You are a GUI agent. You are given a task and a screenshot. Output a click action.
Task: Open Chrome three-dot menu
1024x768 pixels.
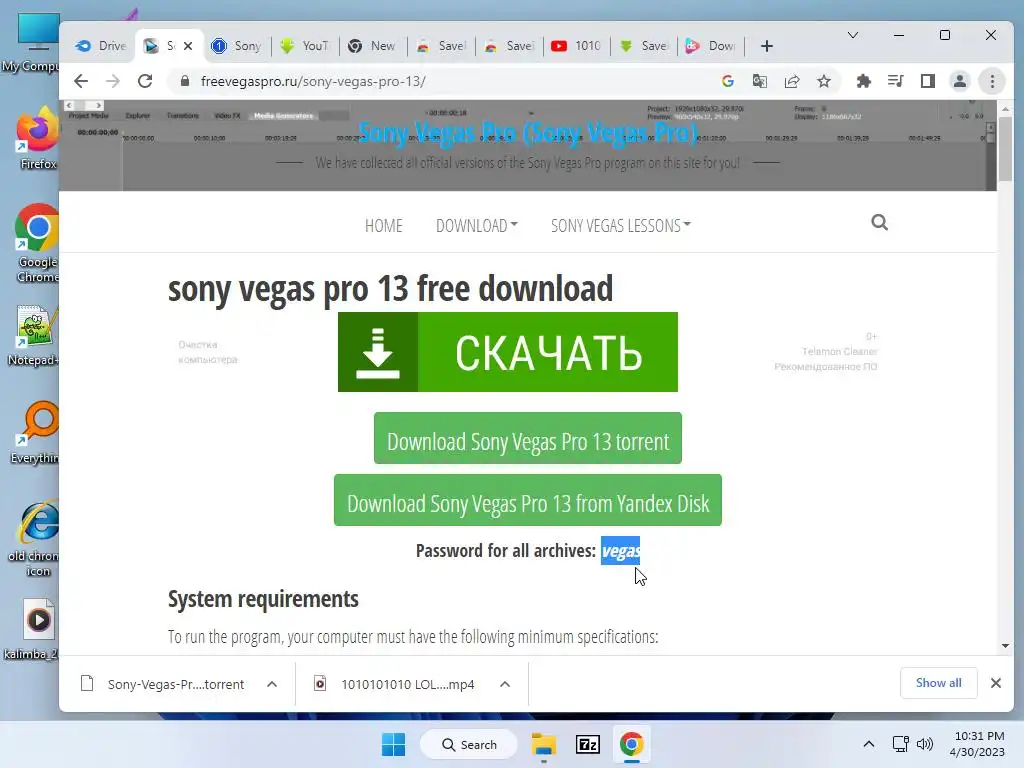coord(992,81)
